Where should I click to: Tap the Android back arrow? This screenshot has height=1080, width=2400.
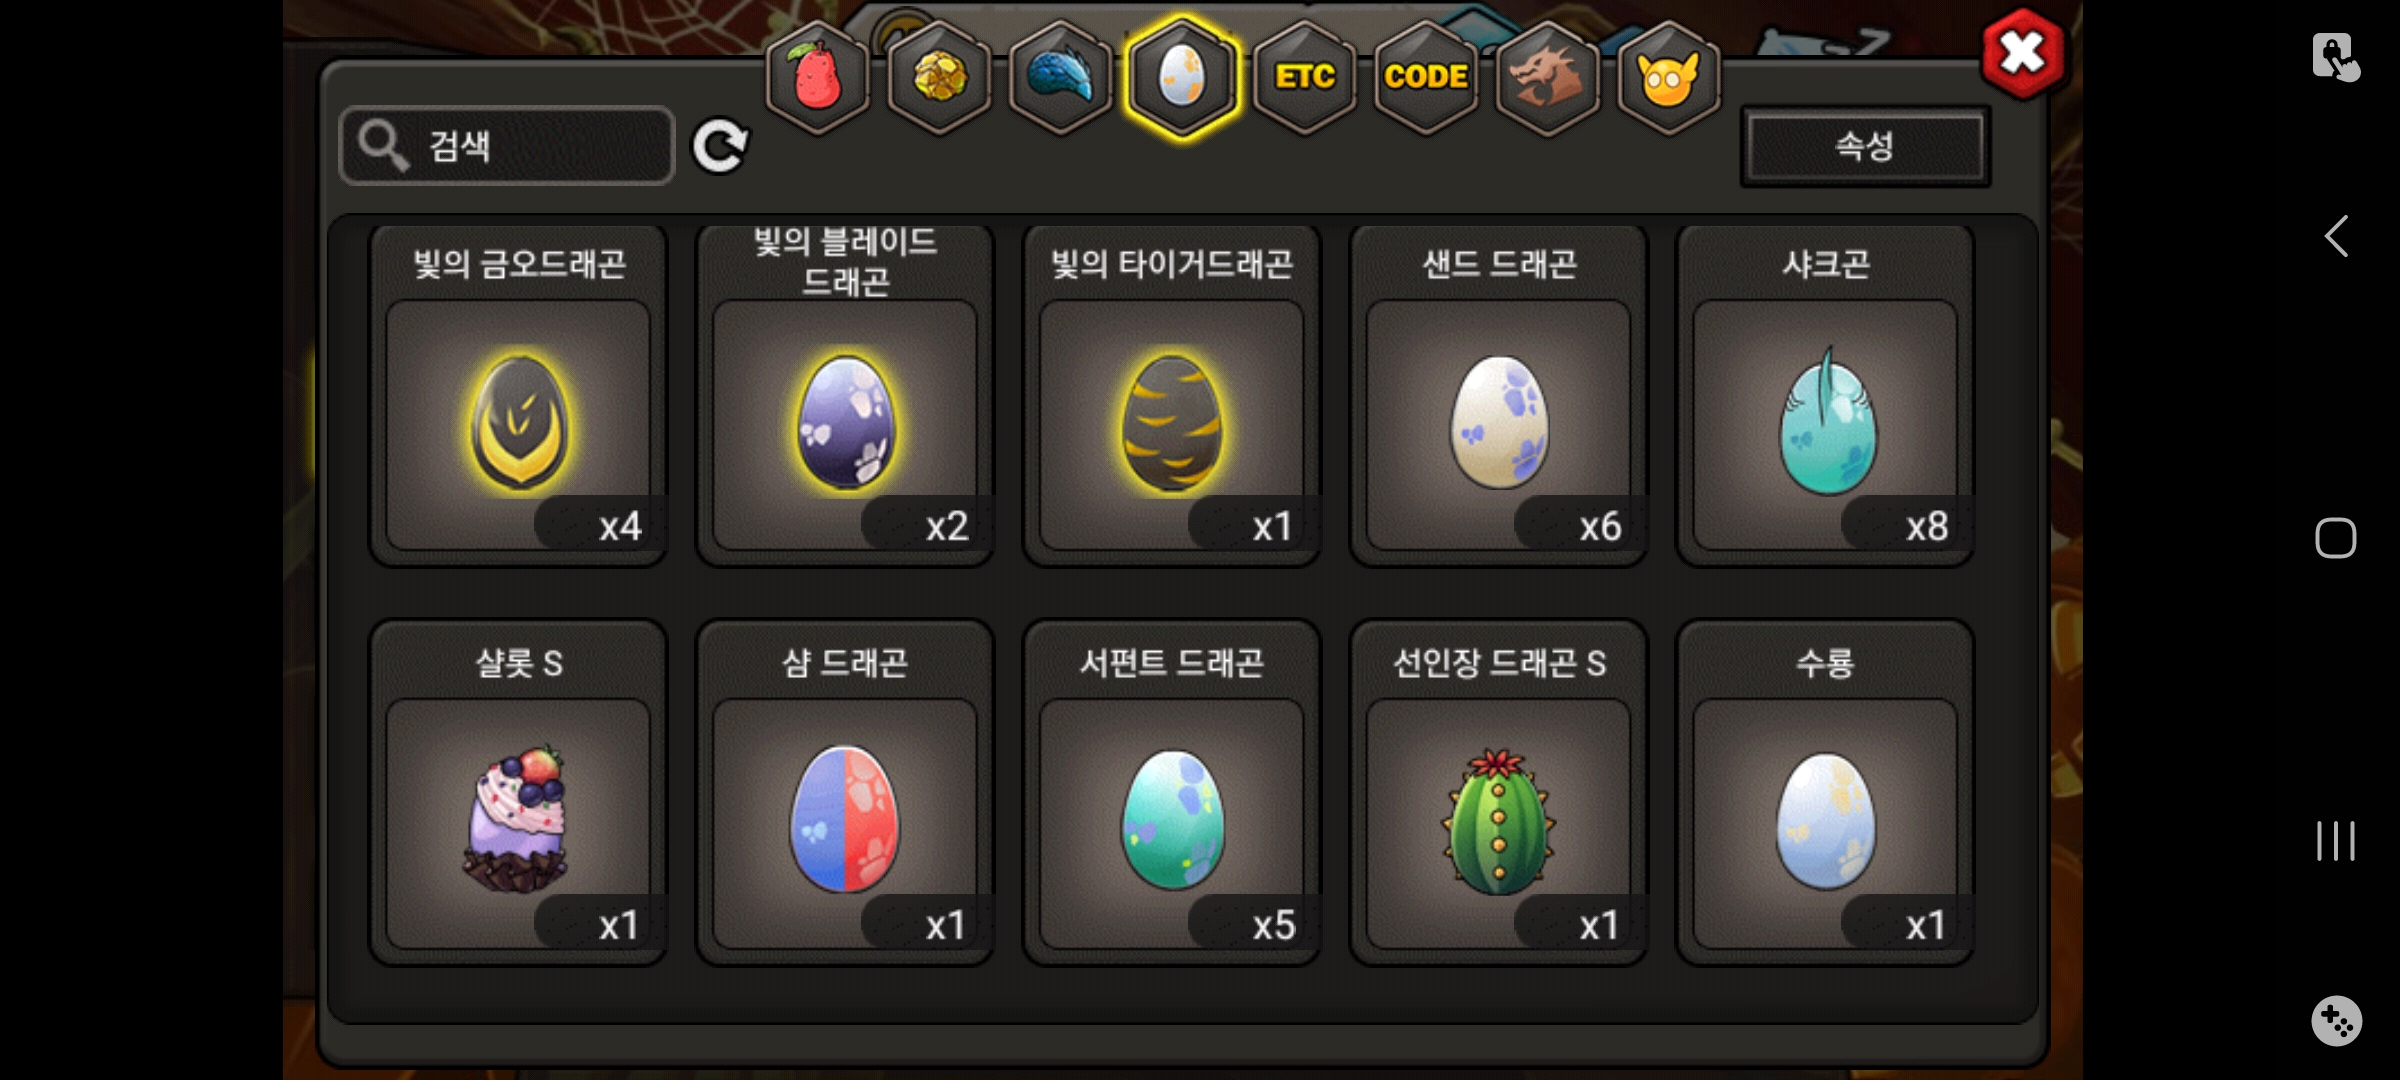tap(2336, 237)
